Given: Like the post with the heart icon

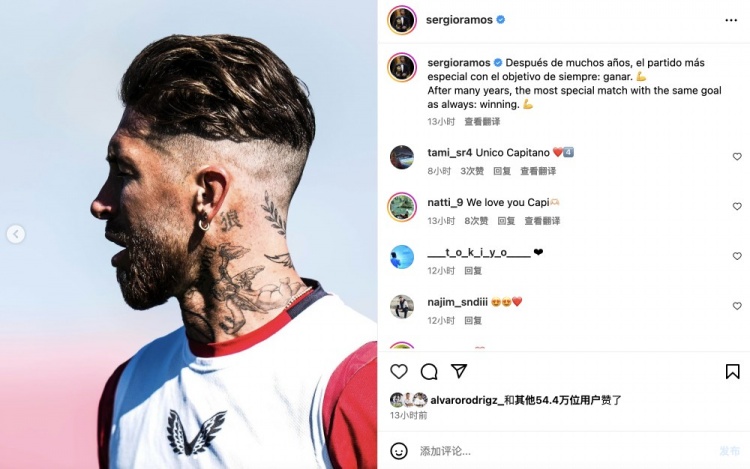Looking at the screenshot, I should click(399, 371).
